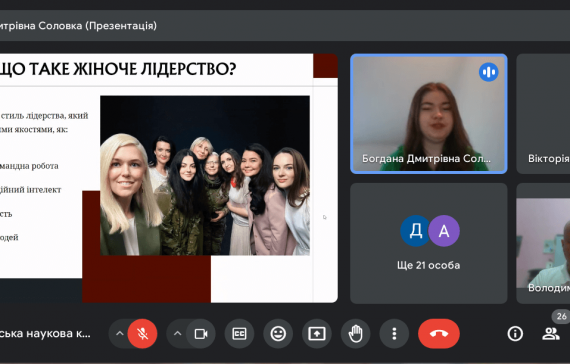Click the 26 participant count badge

(561, 316)
